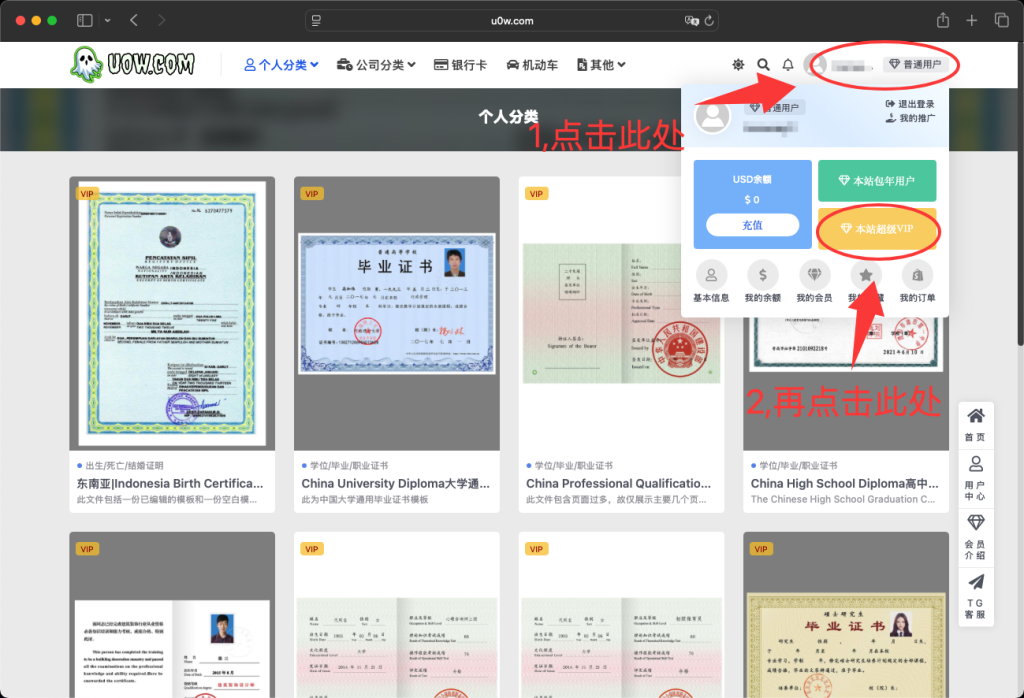Click the u0w.com address bar
Viewport: 1024px width, 698px height.
pos(512,21)
